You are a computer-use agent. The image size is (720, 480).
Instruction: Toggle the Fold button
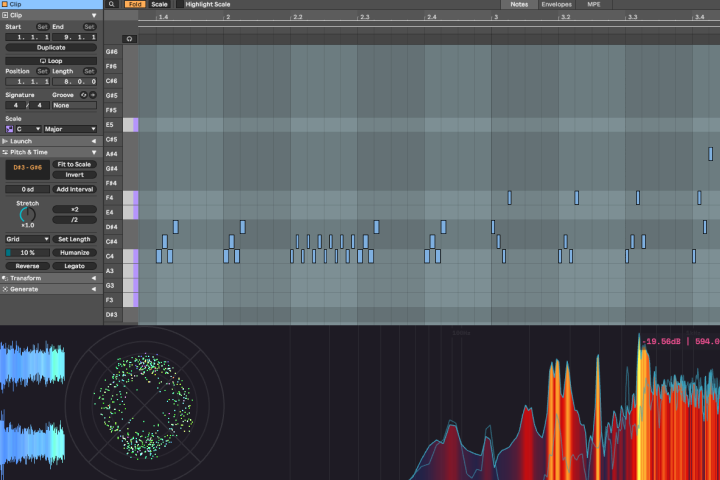tap(135, 4)
